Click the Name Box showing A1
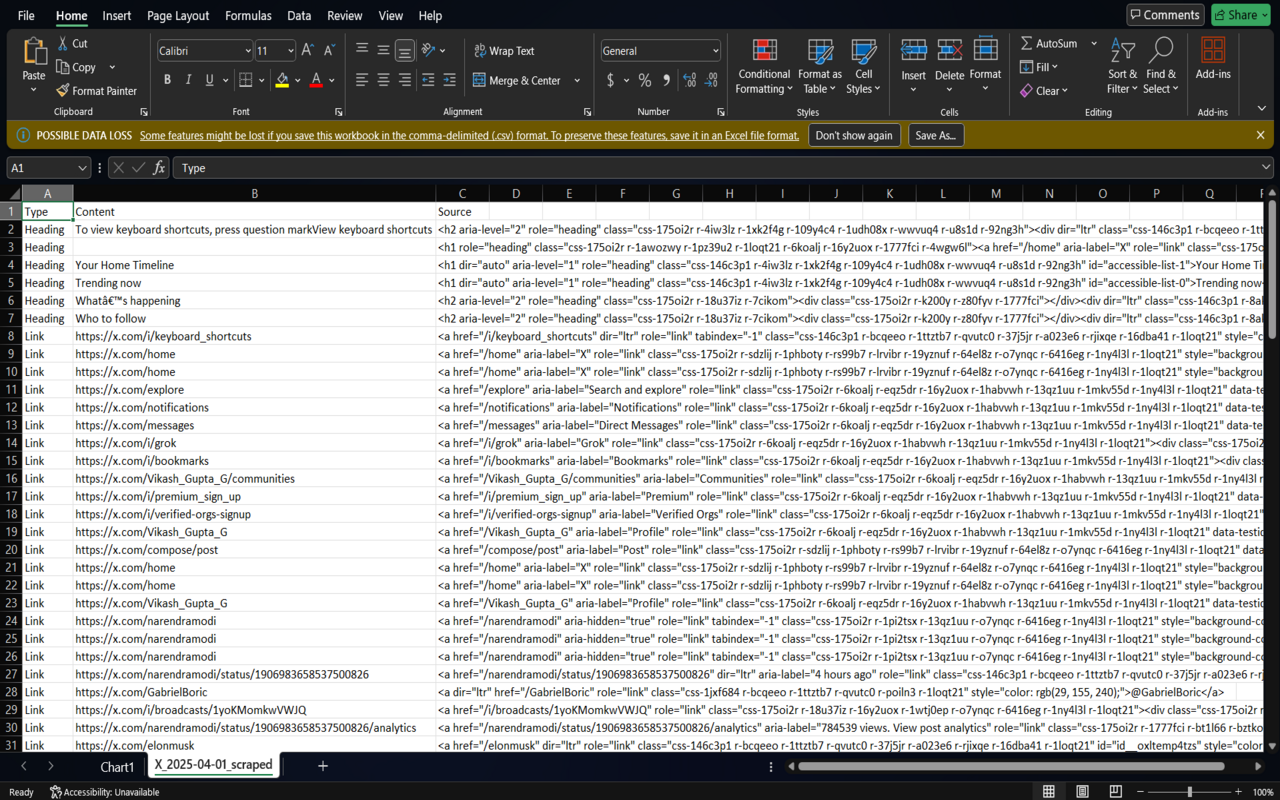This screenshot has height=800, width=1280. coord(48,168)
